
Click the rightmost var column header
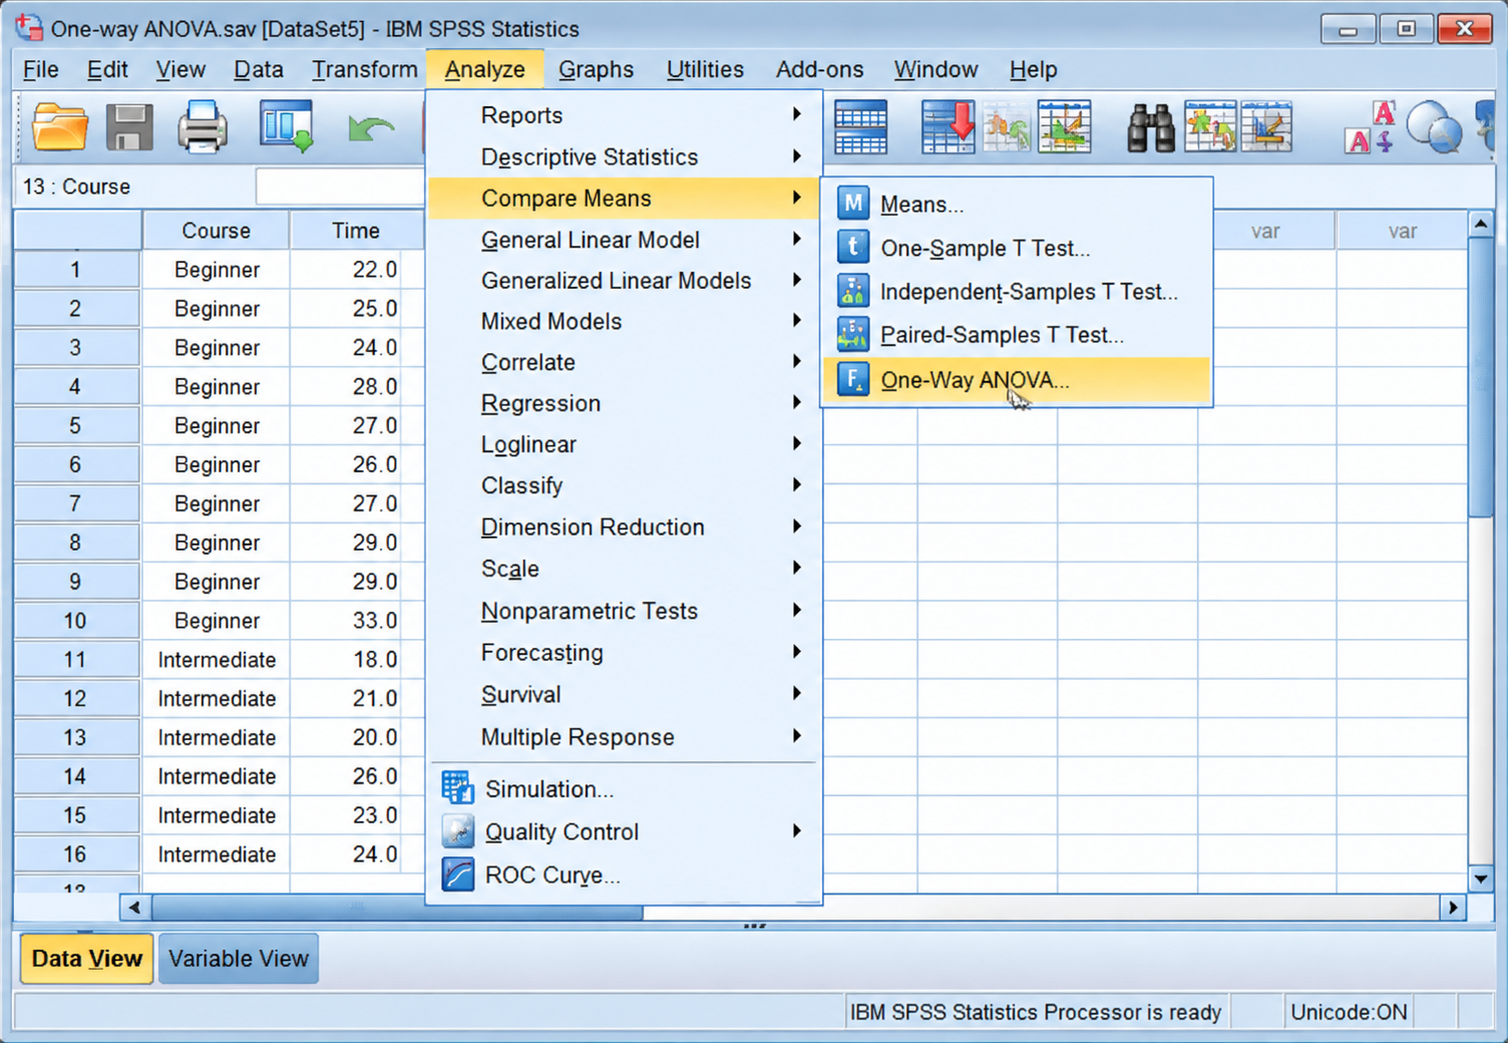coord(1401,231)
